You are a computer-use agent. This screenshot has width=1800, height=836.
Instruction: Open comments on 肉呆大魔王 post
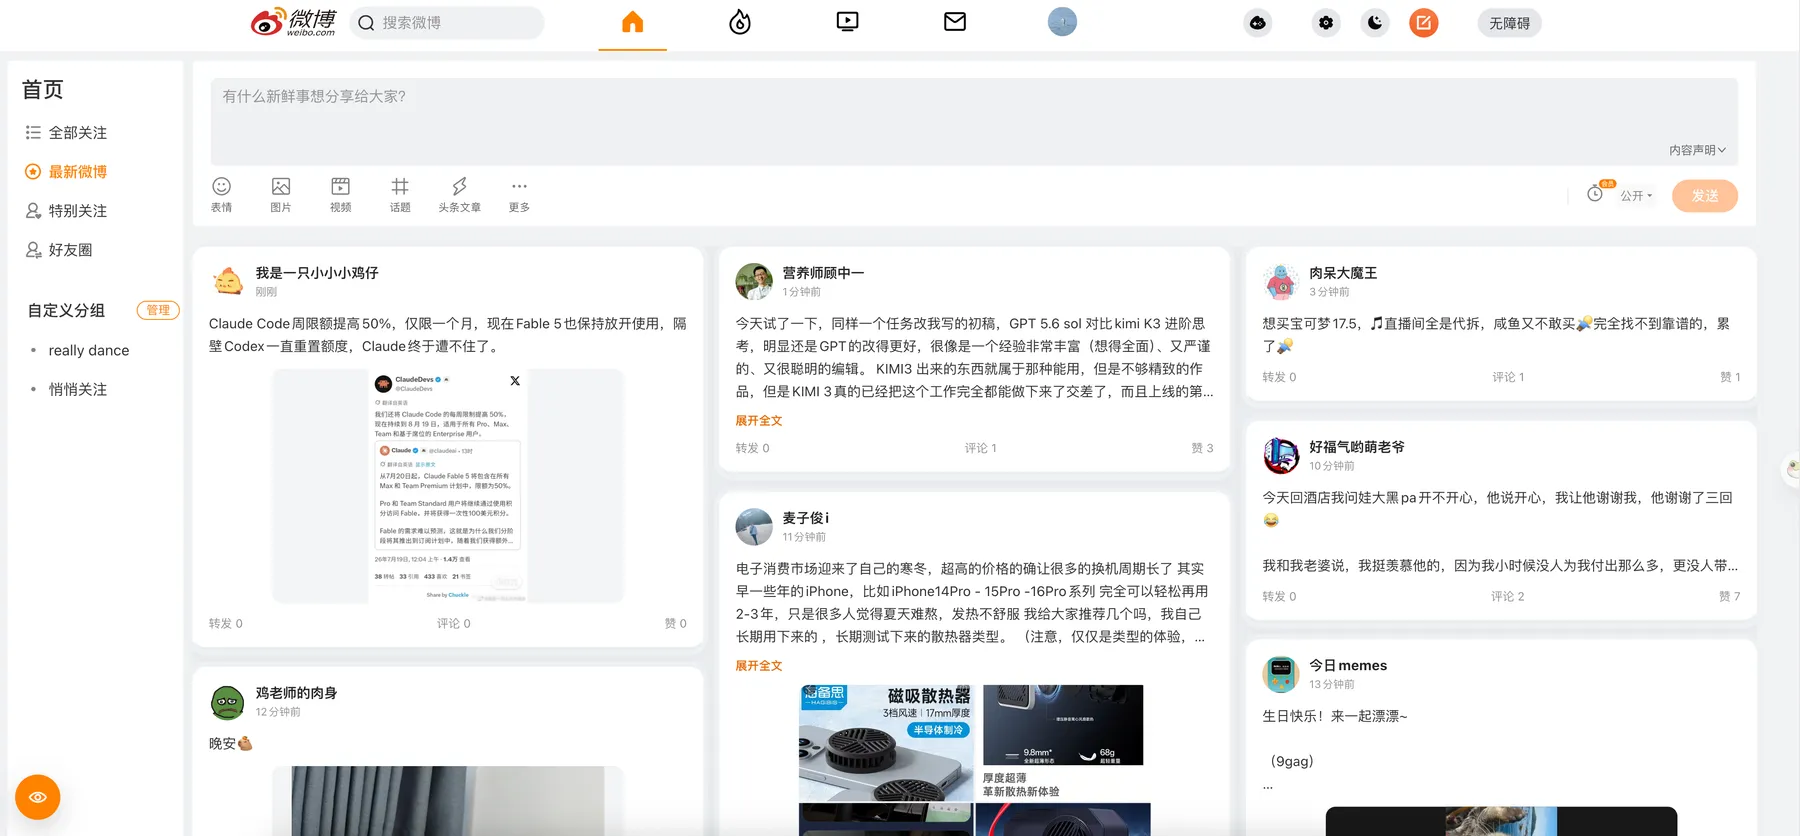coord(1508,377)
